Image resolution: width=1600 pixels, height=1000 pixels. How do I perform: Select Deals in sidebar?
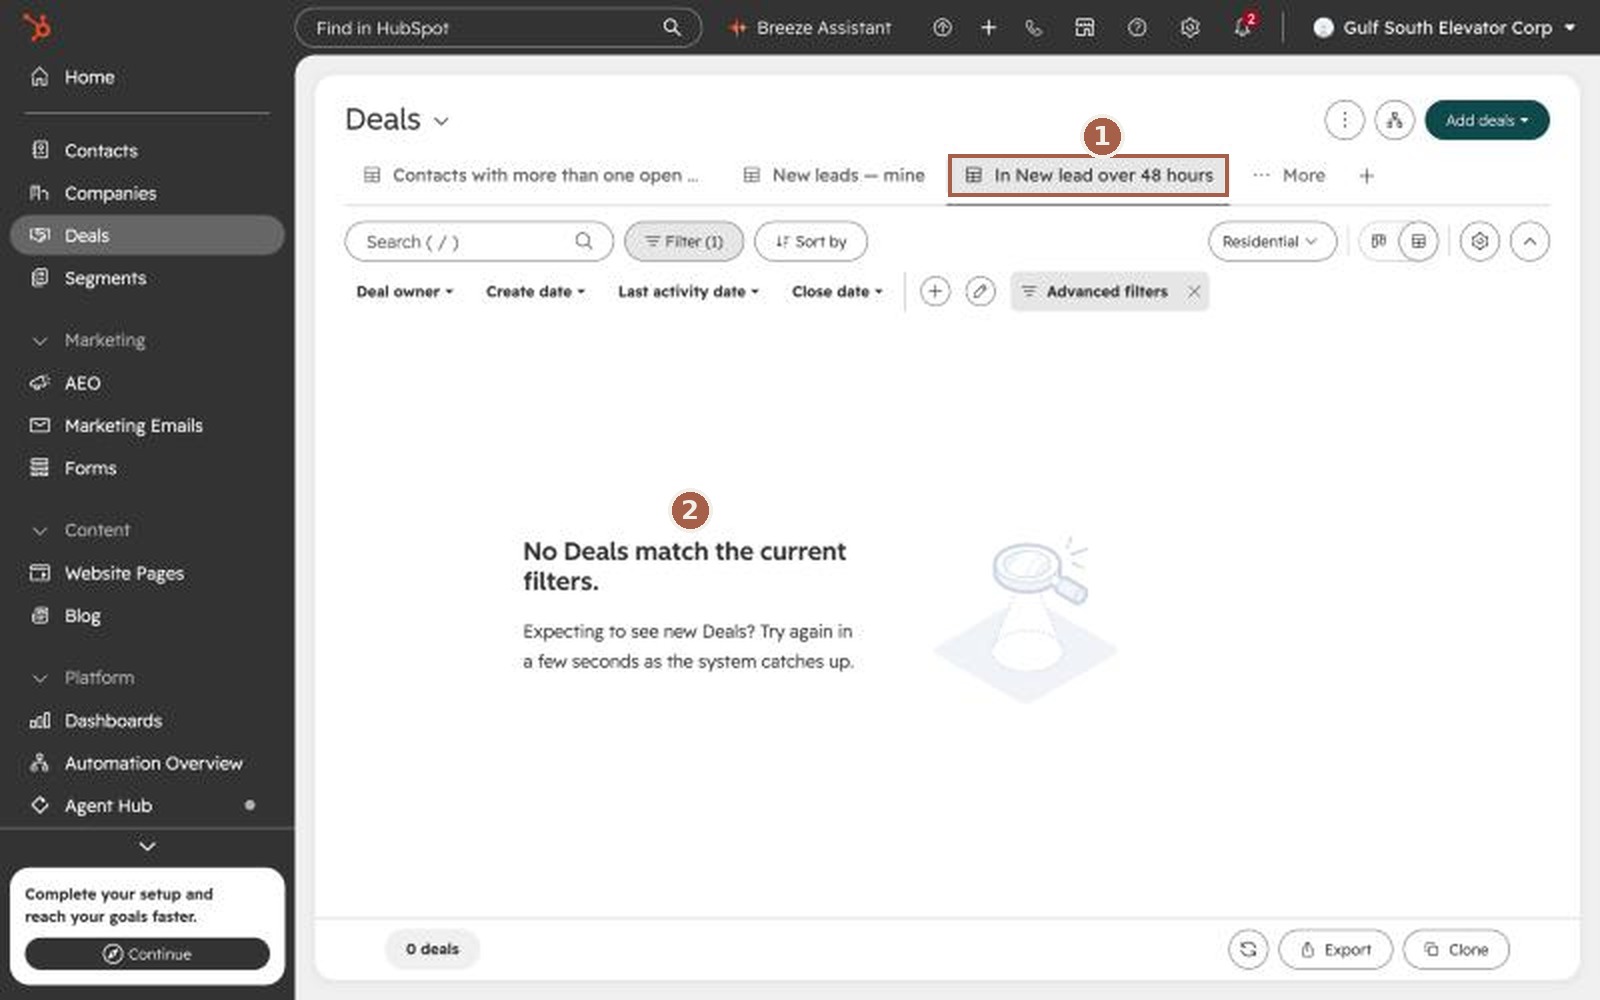147,235
